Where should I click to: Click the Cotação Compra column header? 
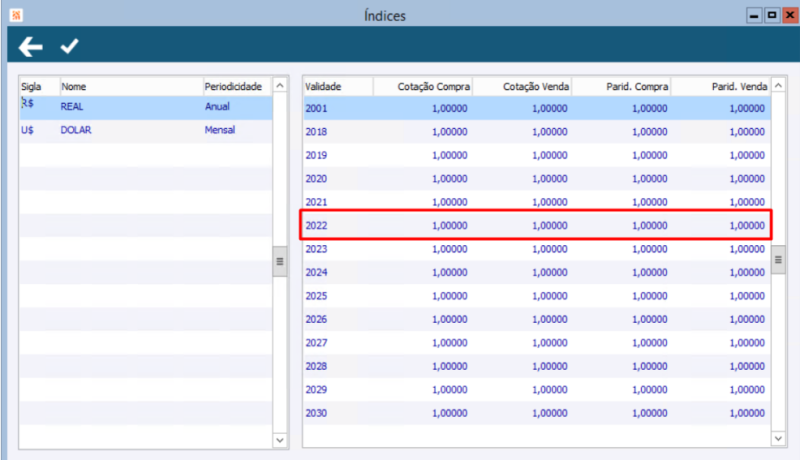click(423, 86)
